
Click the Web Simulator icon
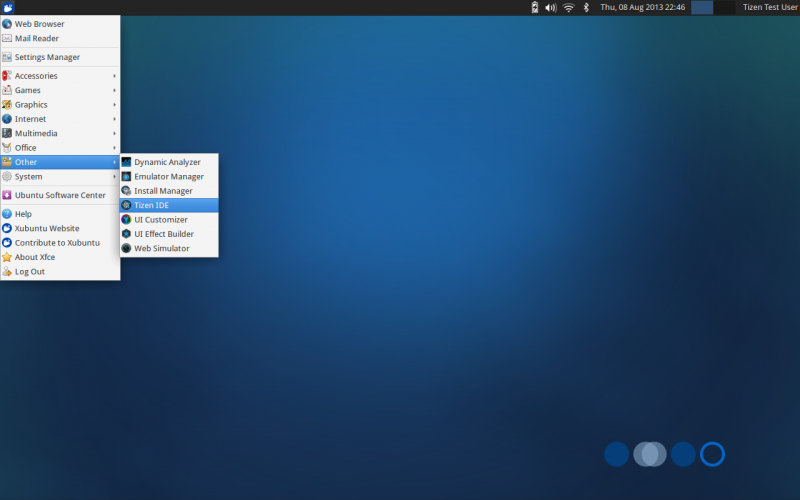click(x=126, y=248)
